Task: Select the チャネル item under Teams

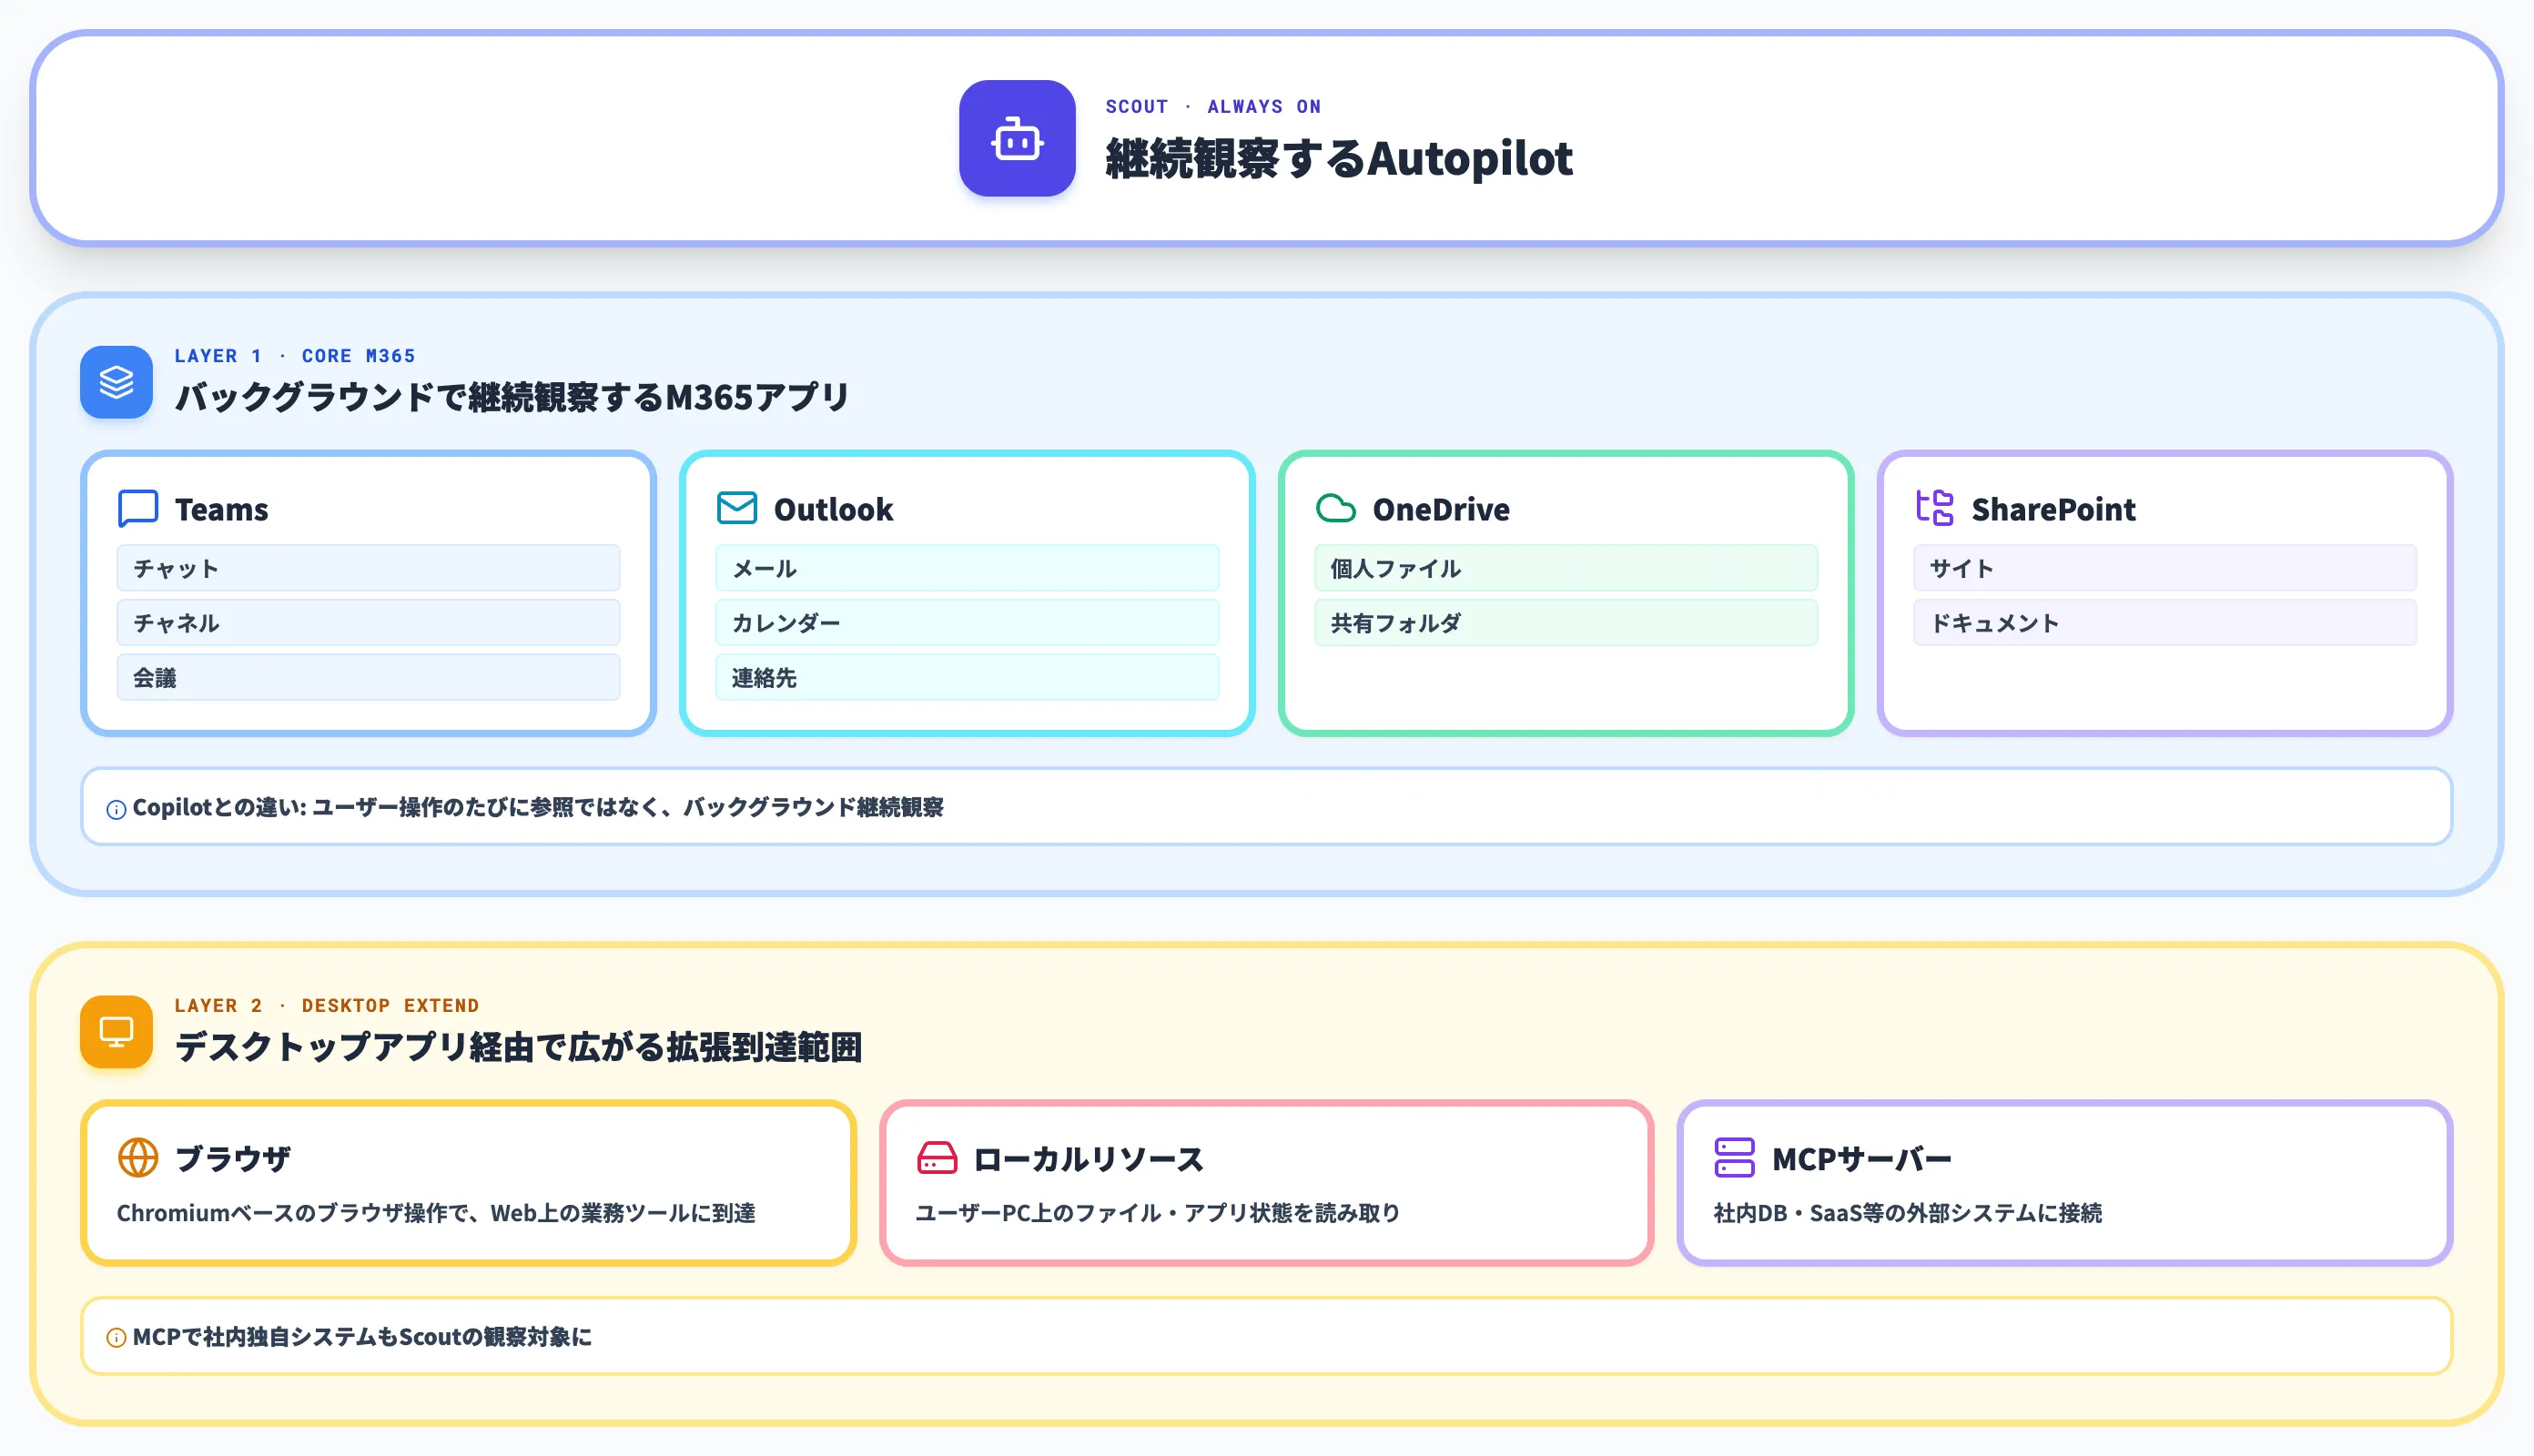Action: [x=368, y=623]
